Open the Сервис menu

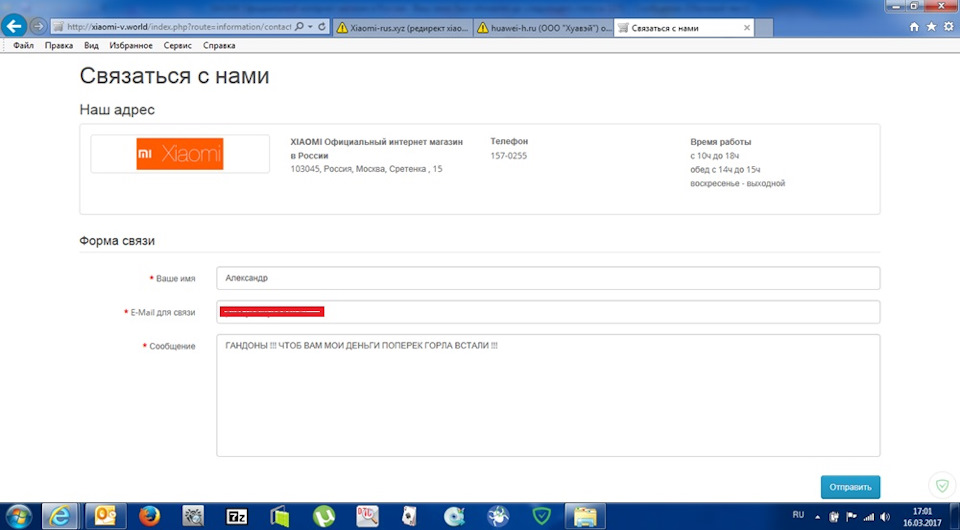pyautogui.click(x=178, y=45)
